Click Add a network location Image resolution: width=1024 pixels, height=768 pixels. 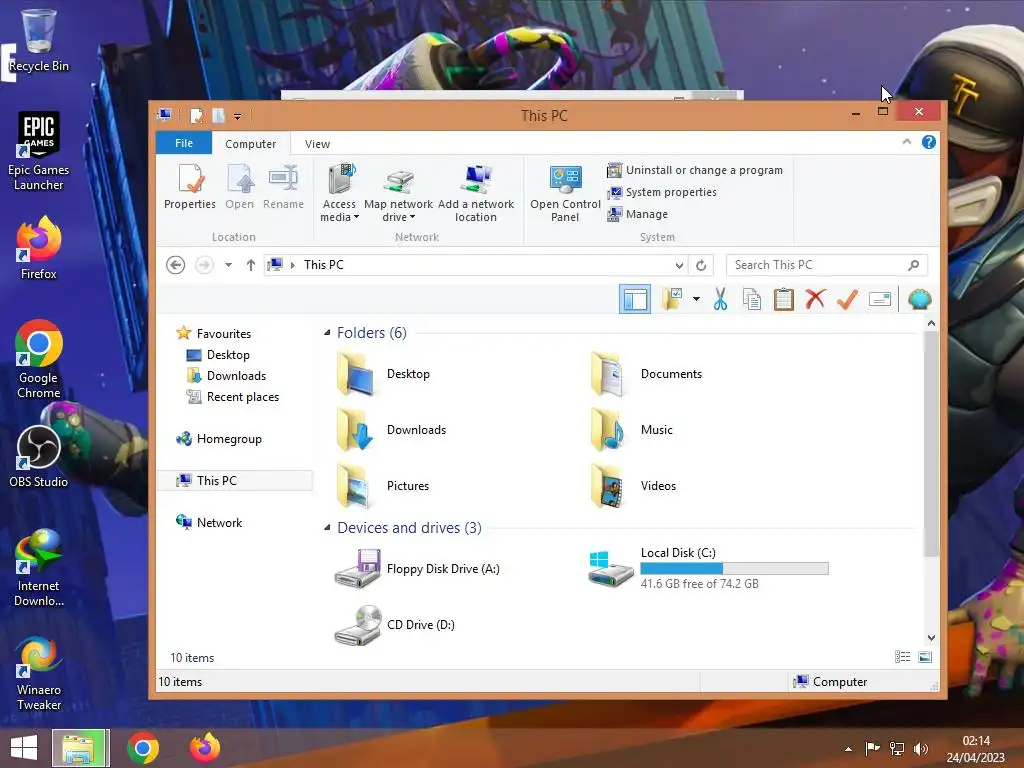[x=476, y=193]
